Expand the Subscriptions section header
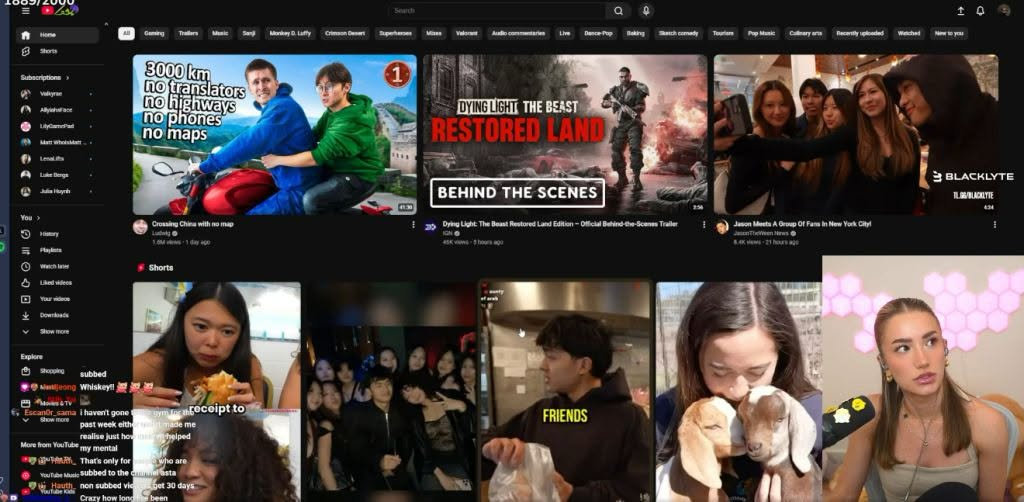This screenshot has height=502, width=1024. (44, 78)
